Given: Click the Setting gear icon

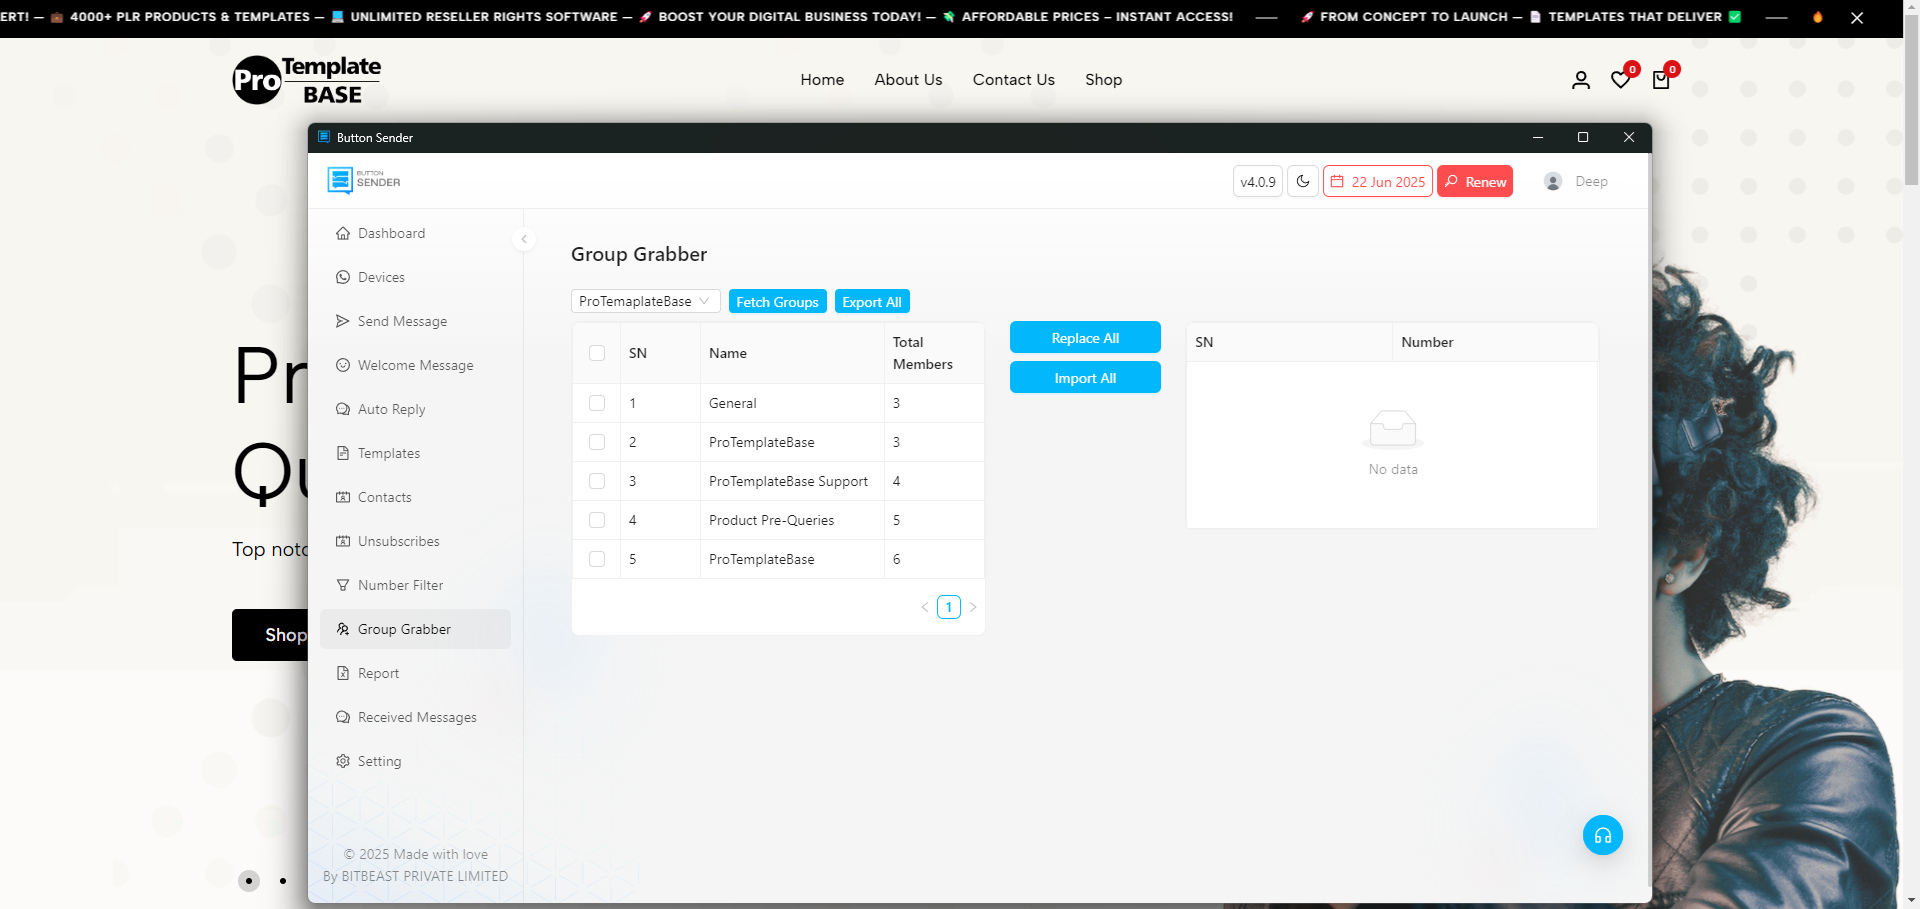Looking at the screenshot, I should (343, 761).
